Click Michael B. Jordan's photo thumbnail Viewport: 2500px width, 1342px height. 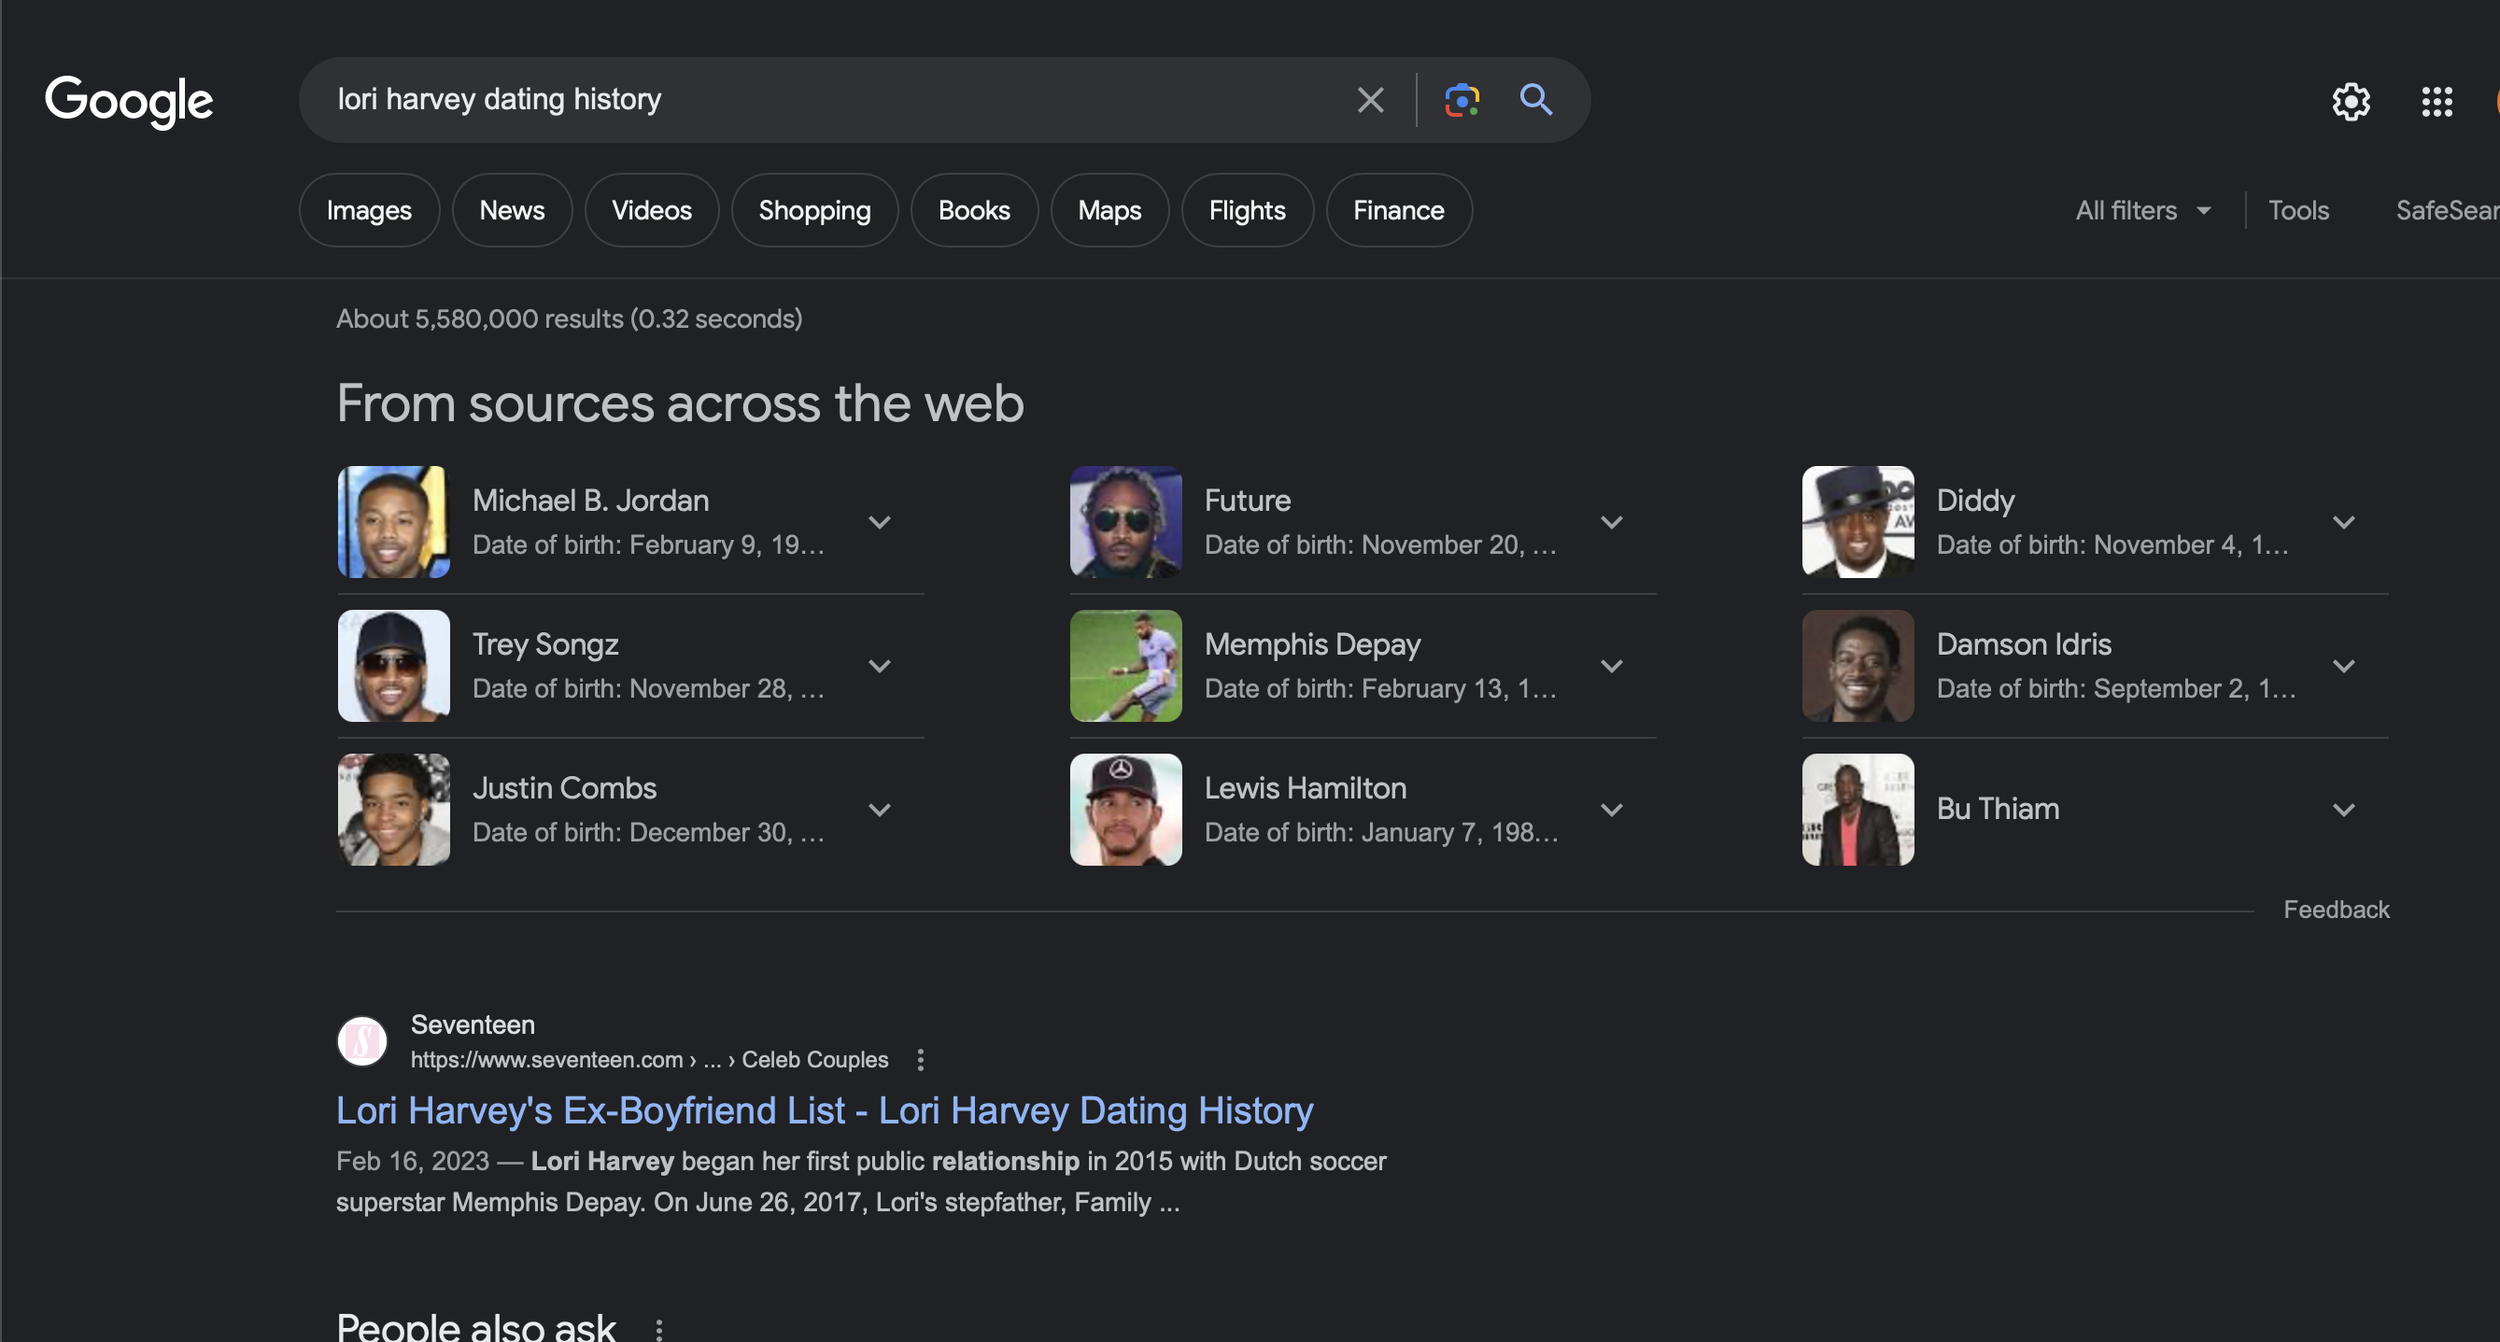coord(394,522)
